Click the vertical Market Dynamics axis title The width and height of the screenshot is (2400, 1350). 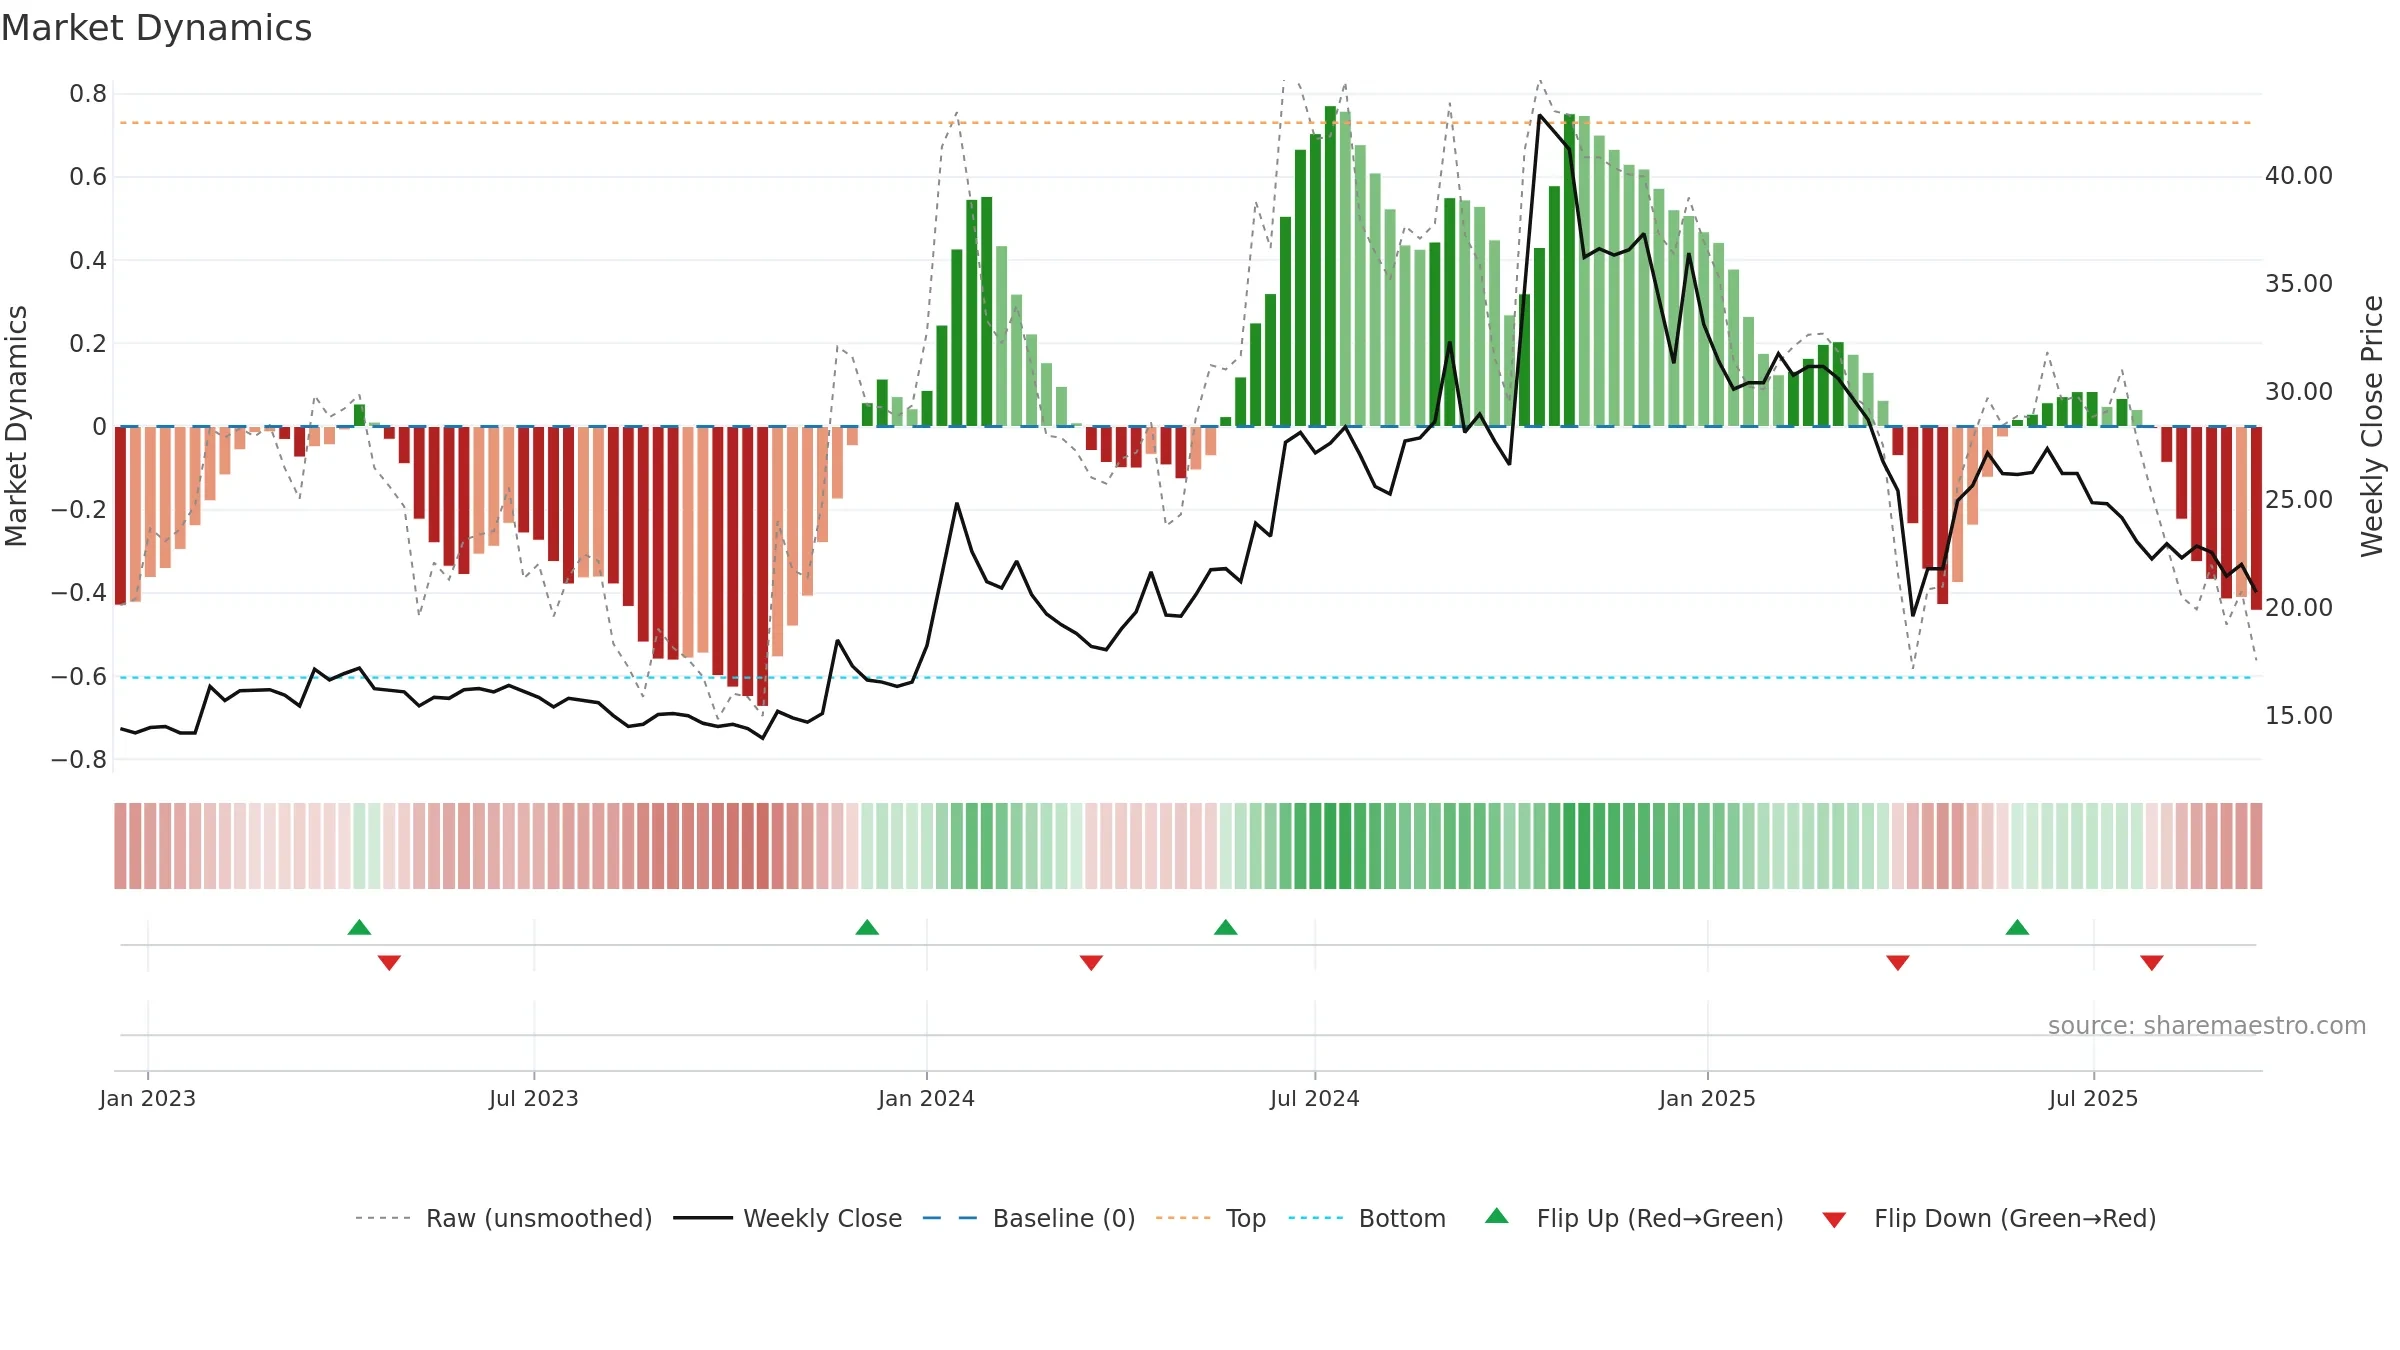tap(16, 426)
